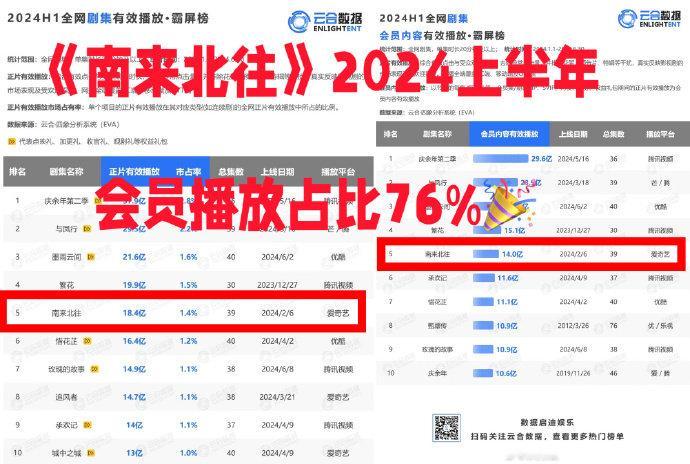Click the 19.9亿 value for 繁花
This screenshot has width=690, height=464.
coord(134,285)
